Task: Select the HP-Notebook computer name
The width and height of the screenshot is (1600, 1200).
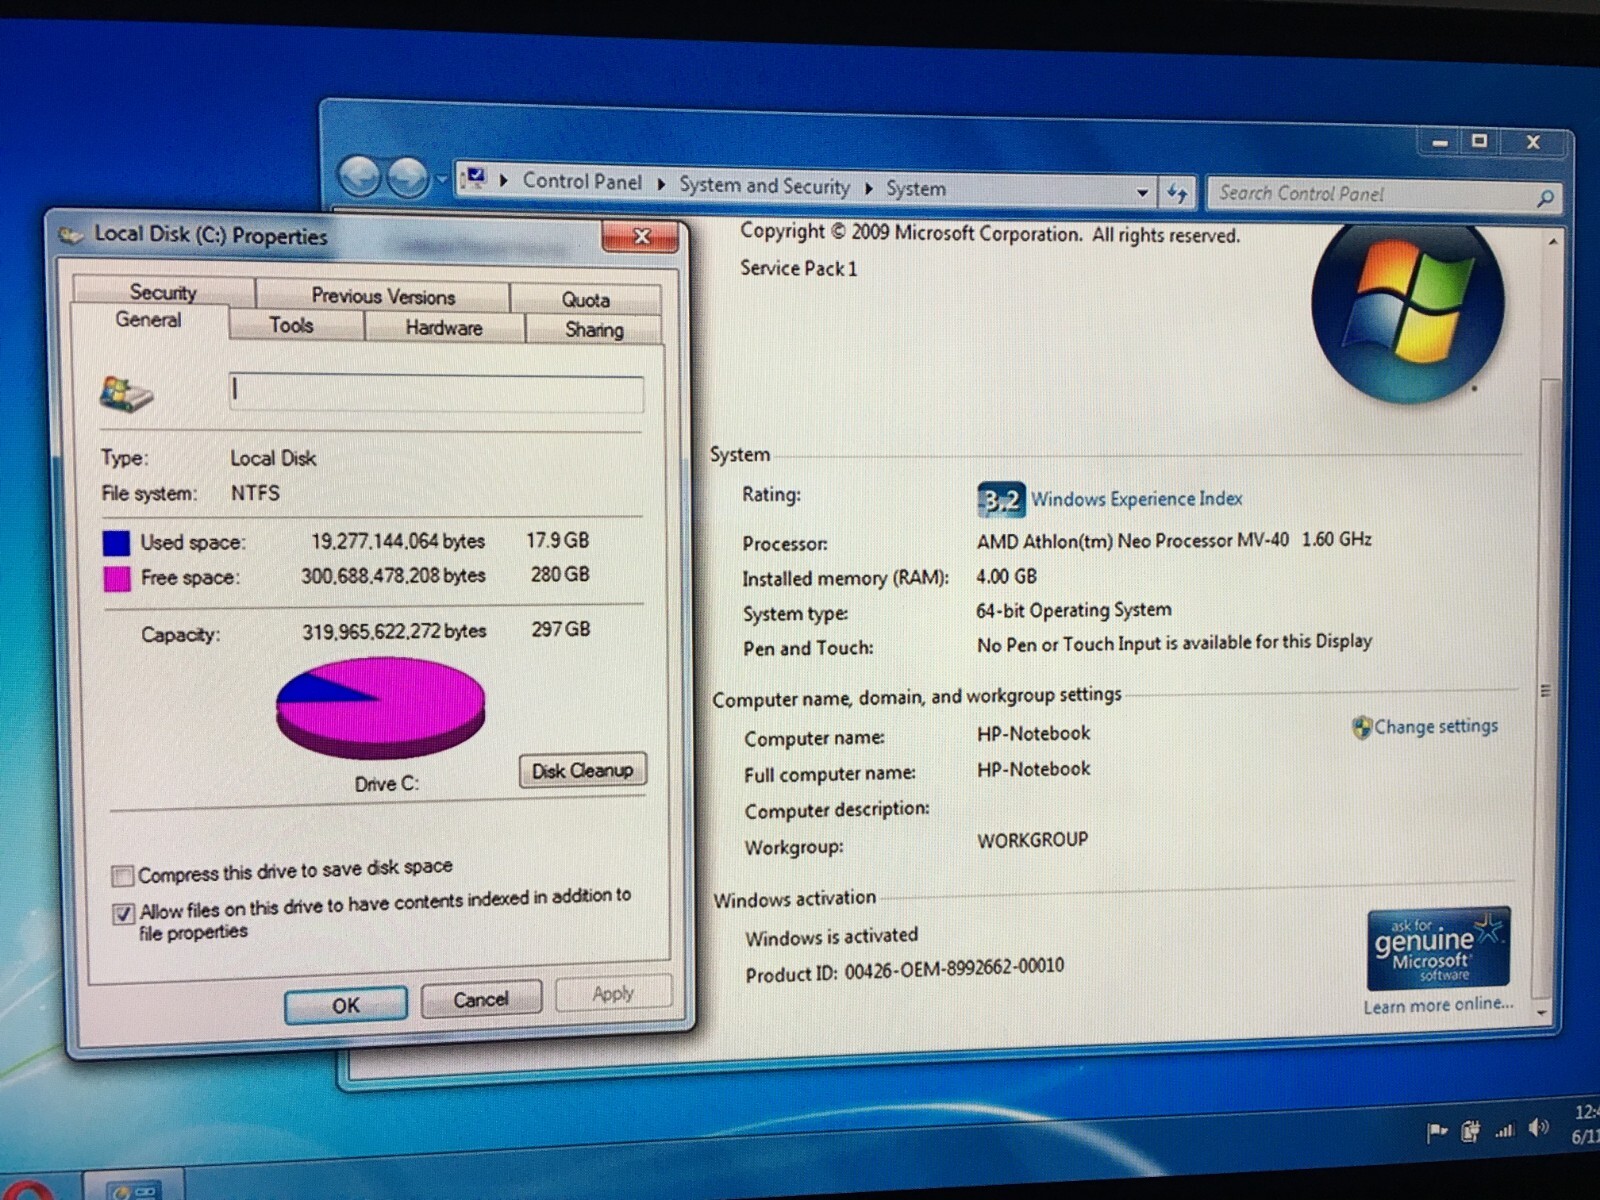Action: coord(1034,733)
